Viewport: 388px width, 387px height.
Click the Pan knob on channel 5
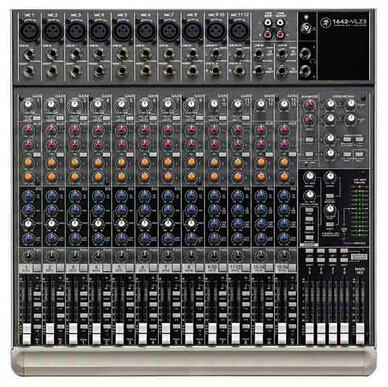pyautogui.click(x=121, y=256)
